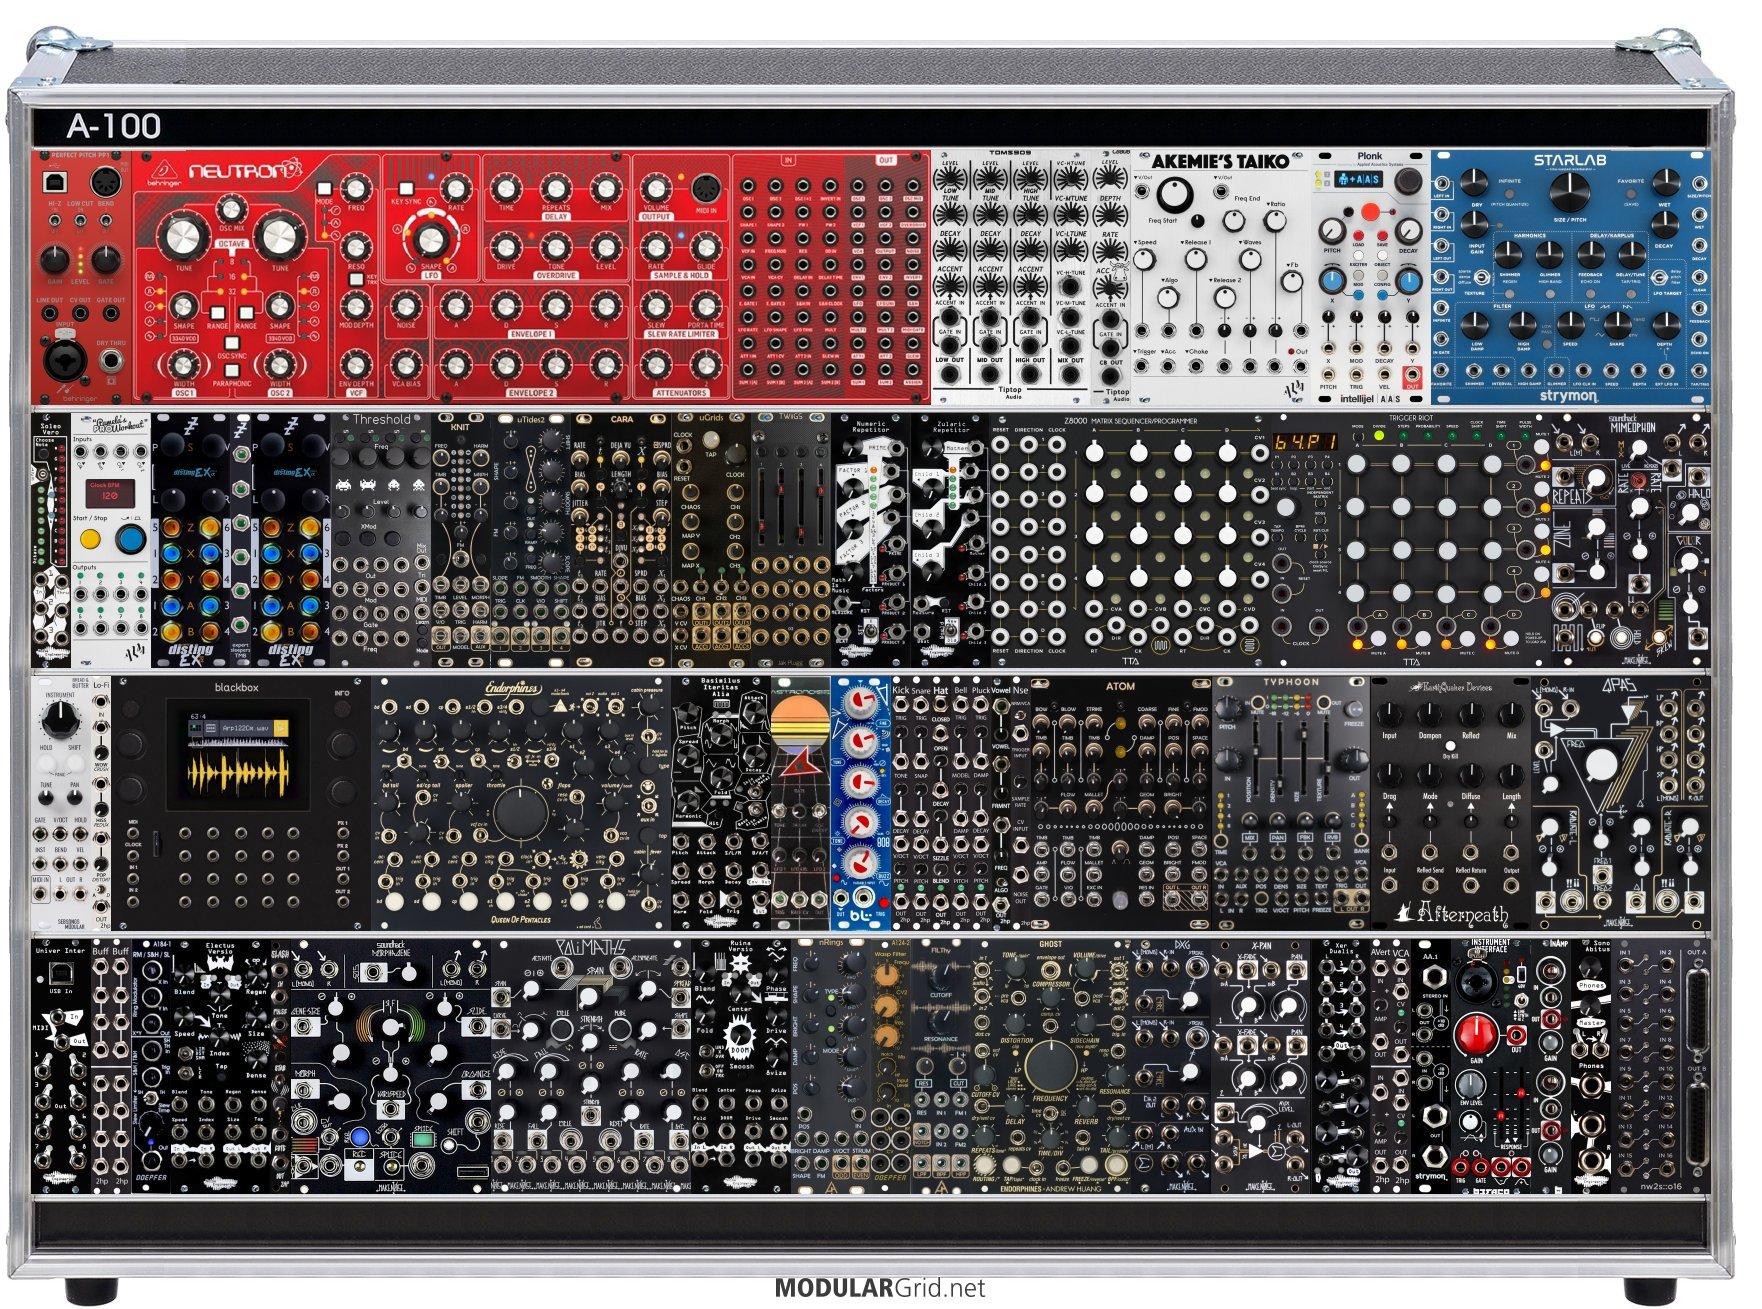This screenshot has height=1309, width=1762.
Task: Click the TRIGGER RIOT module title
Action: point(1411,419)
